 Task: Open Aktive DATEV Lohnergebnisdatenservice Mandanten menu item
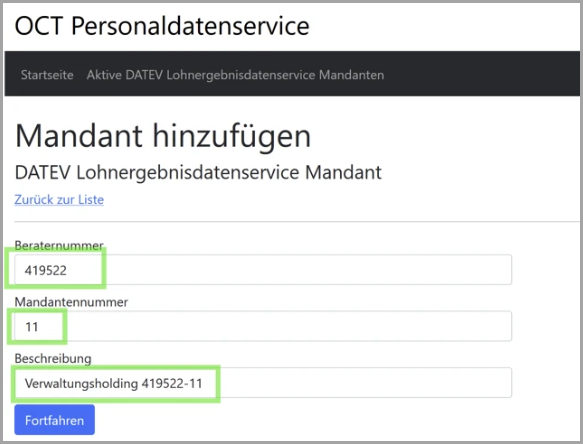235,75
